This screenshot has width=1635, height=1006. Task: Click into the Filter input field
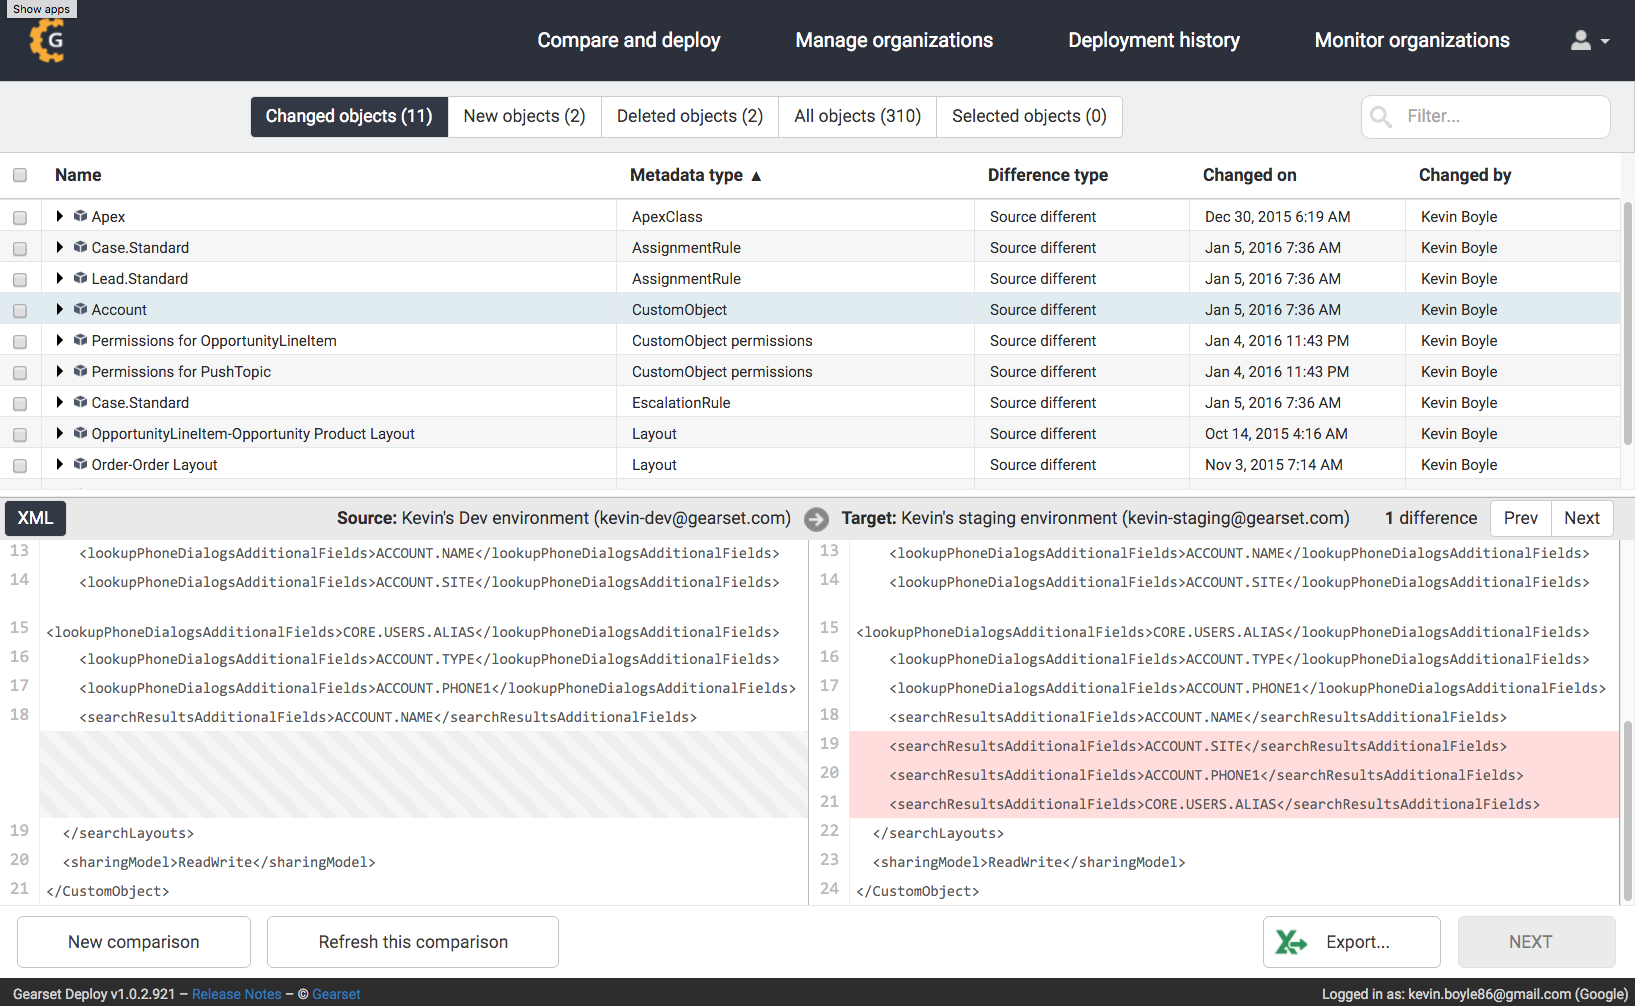point(1486,117)
